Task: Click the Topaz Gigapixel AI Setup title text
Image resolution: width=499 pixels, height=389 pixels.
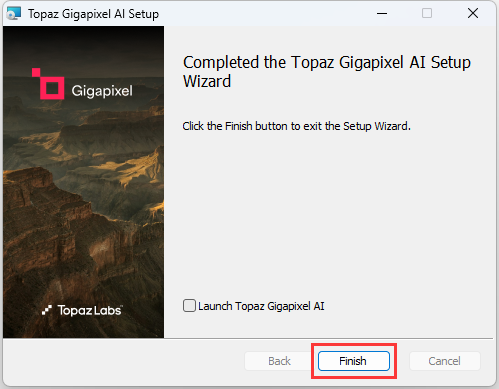Action: point(93,14)
